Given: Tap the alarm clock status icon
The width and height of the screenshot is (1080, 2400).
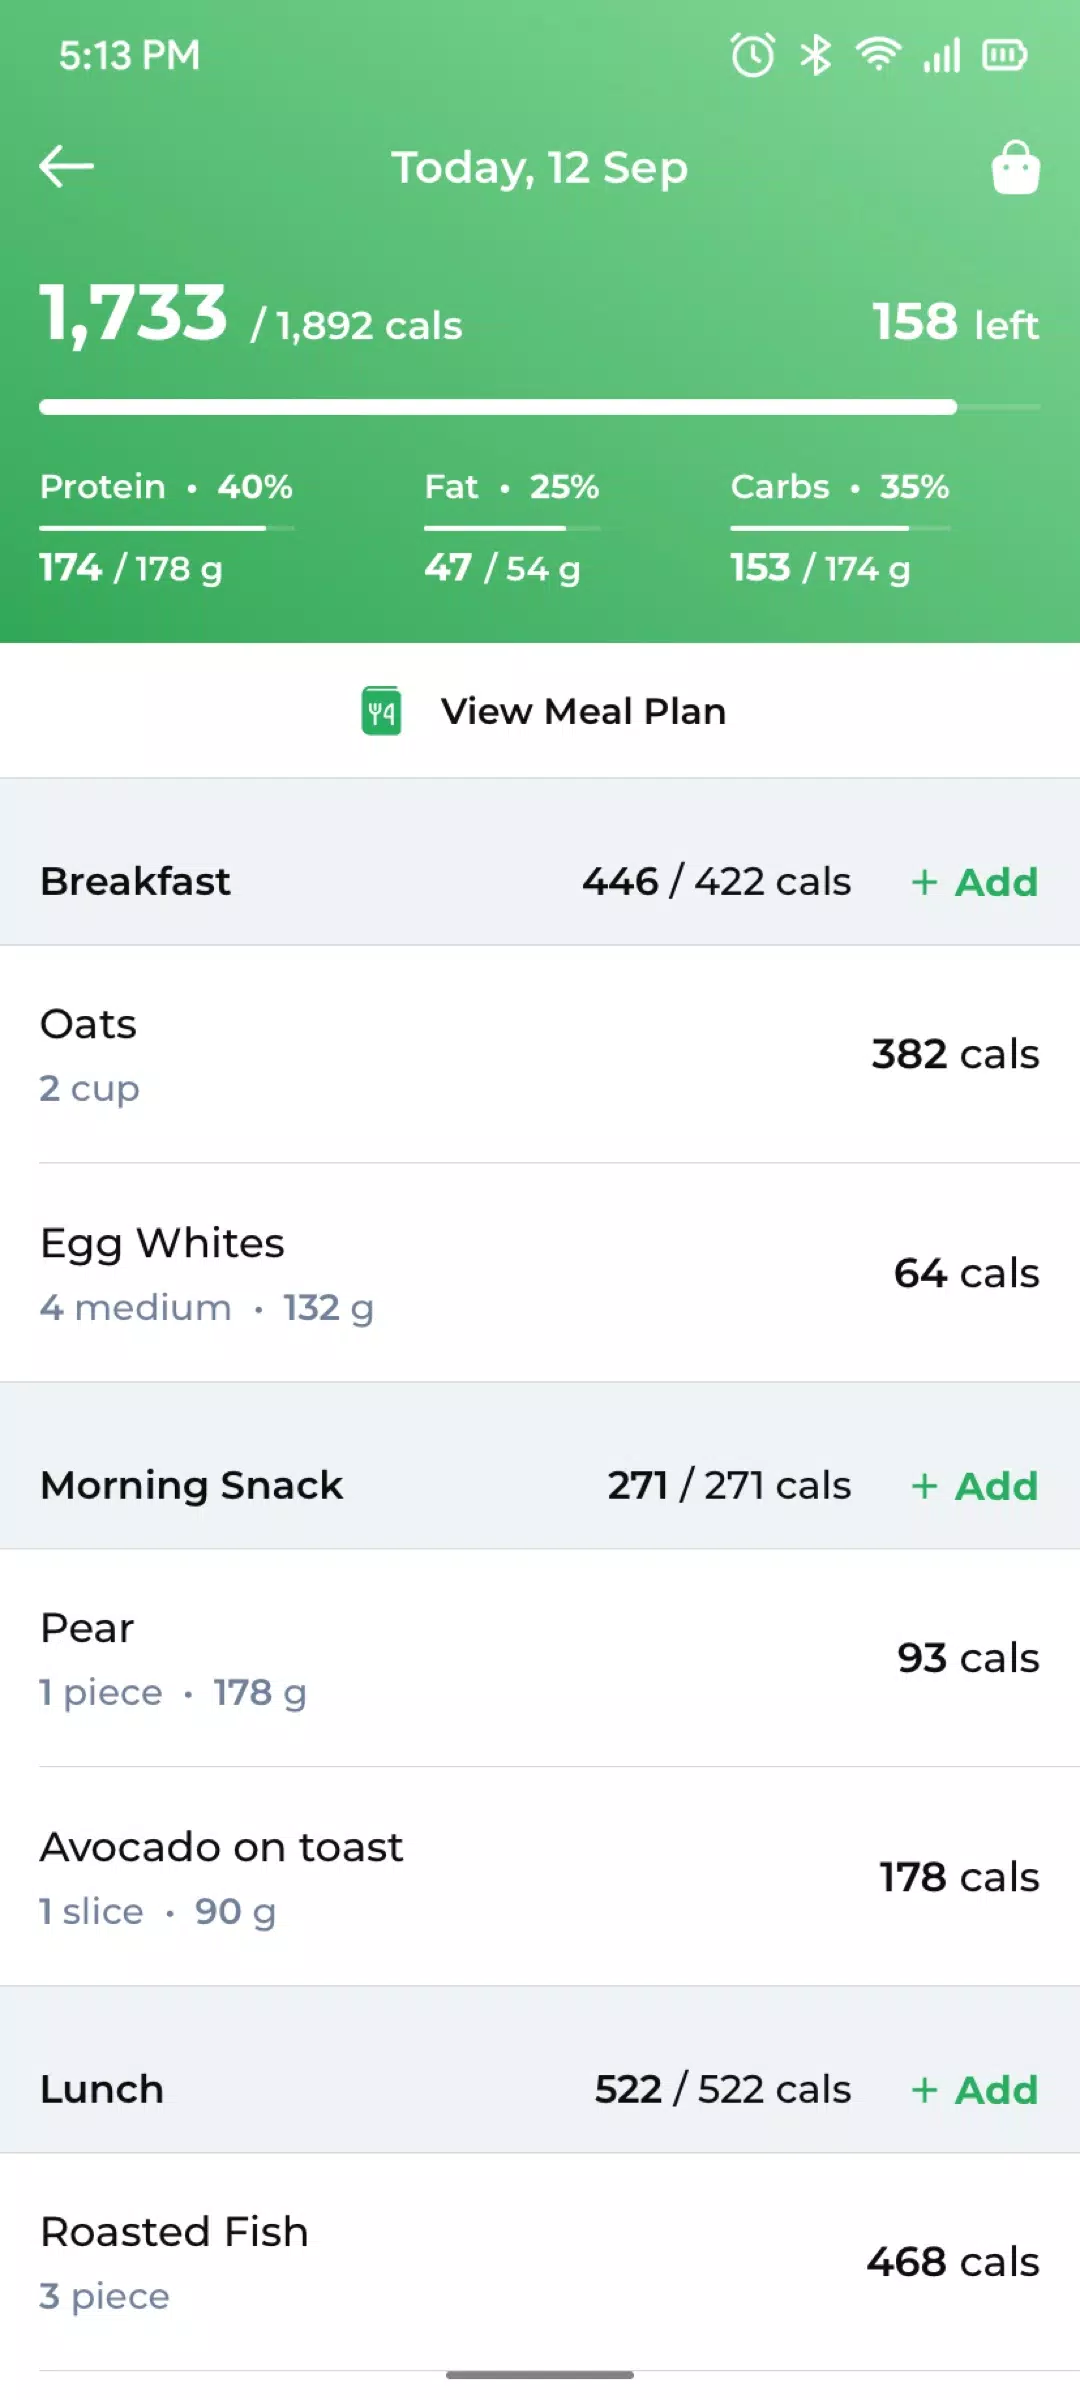Looking at the screenshot, I should [x=752, y=55].
